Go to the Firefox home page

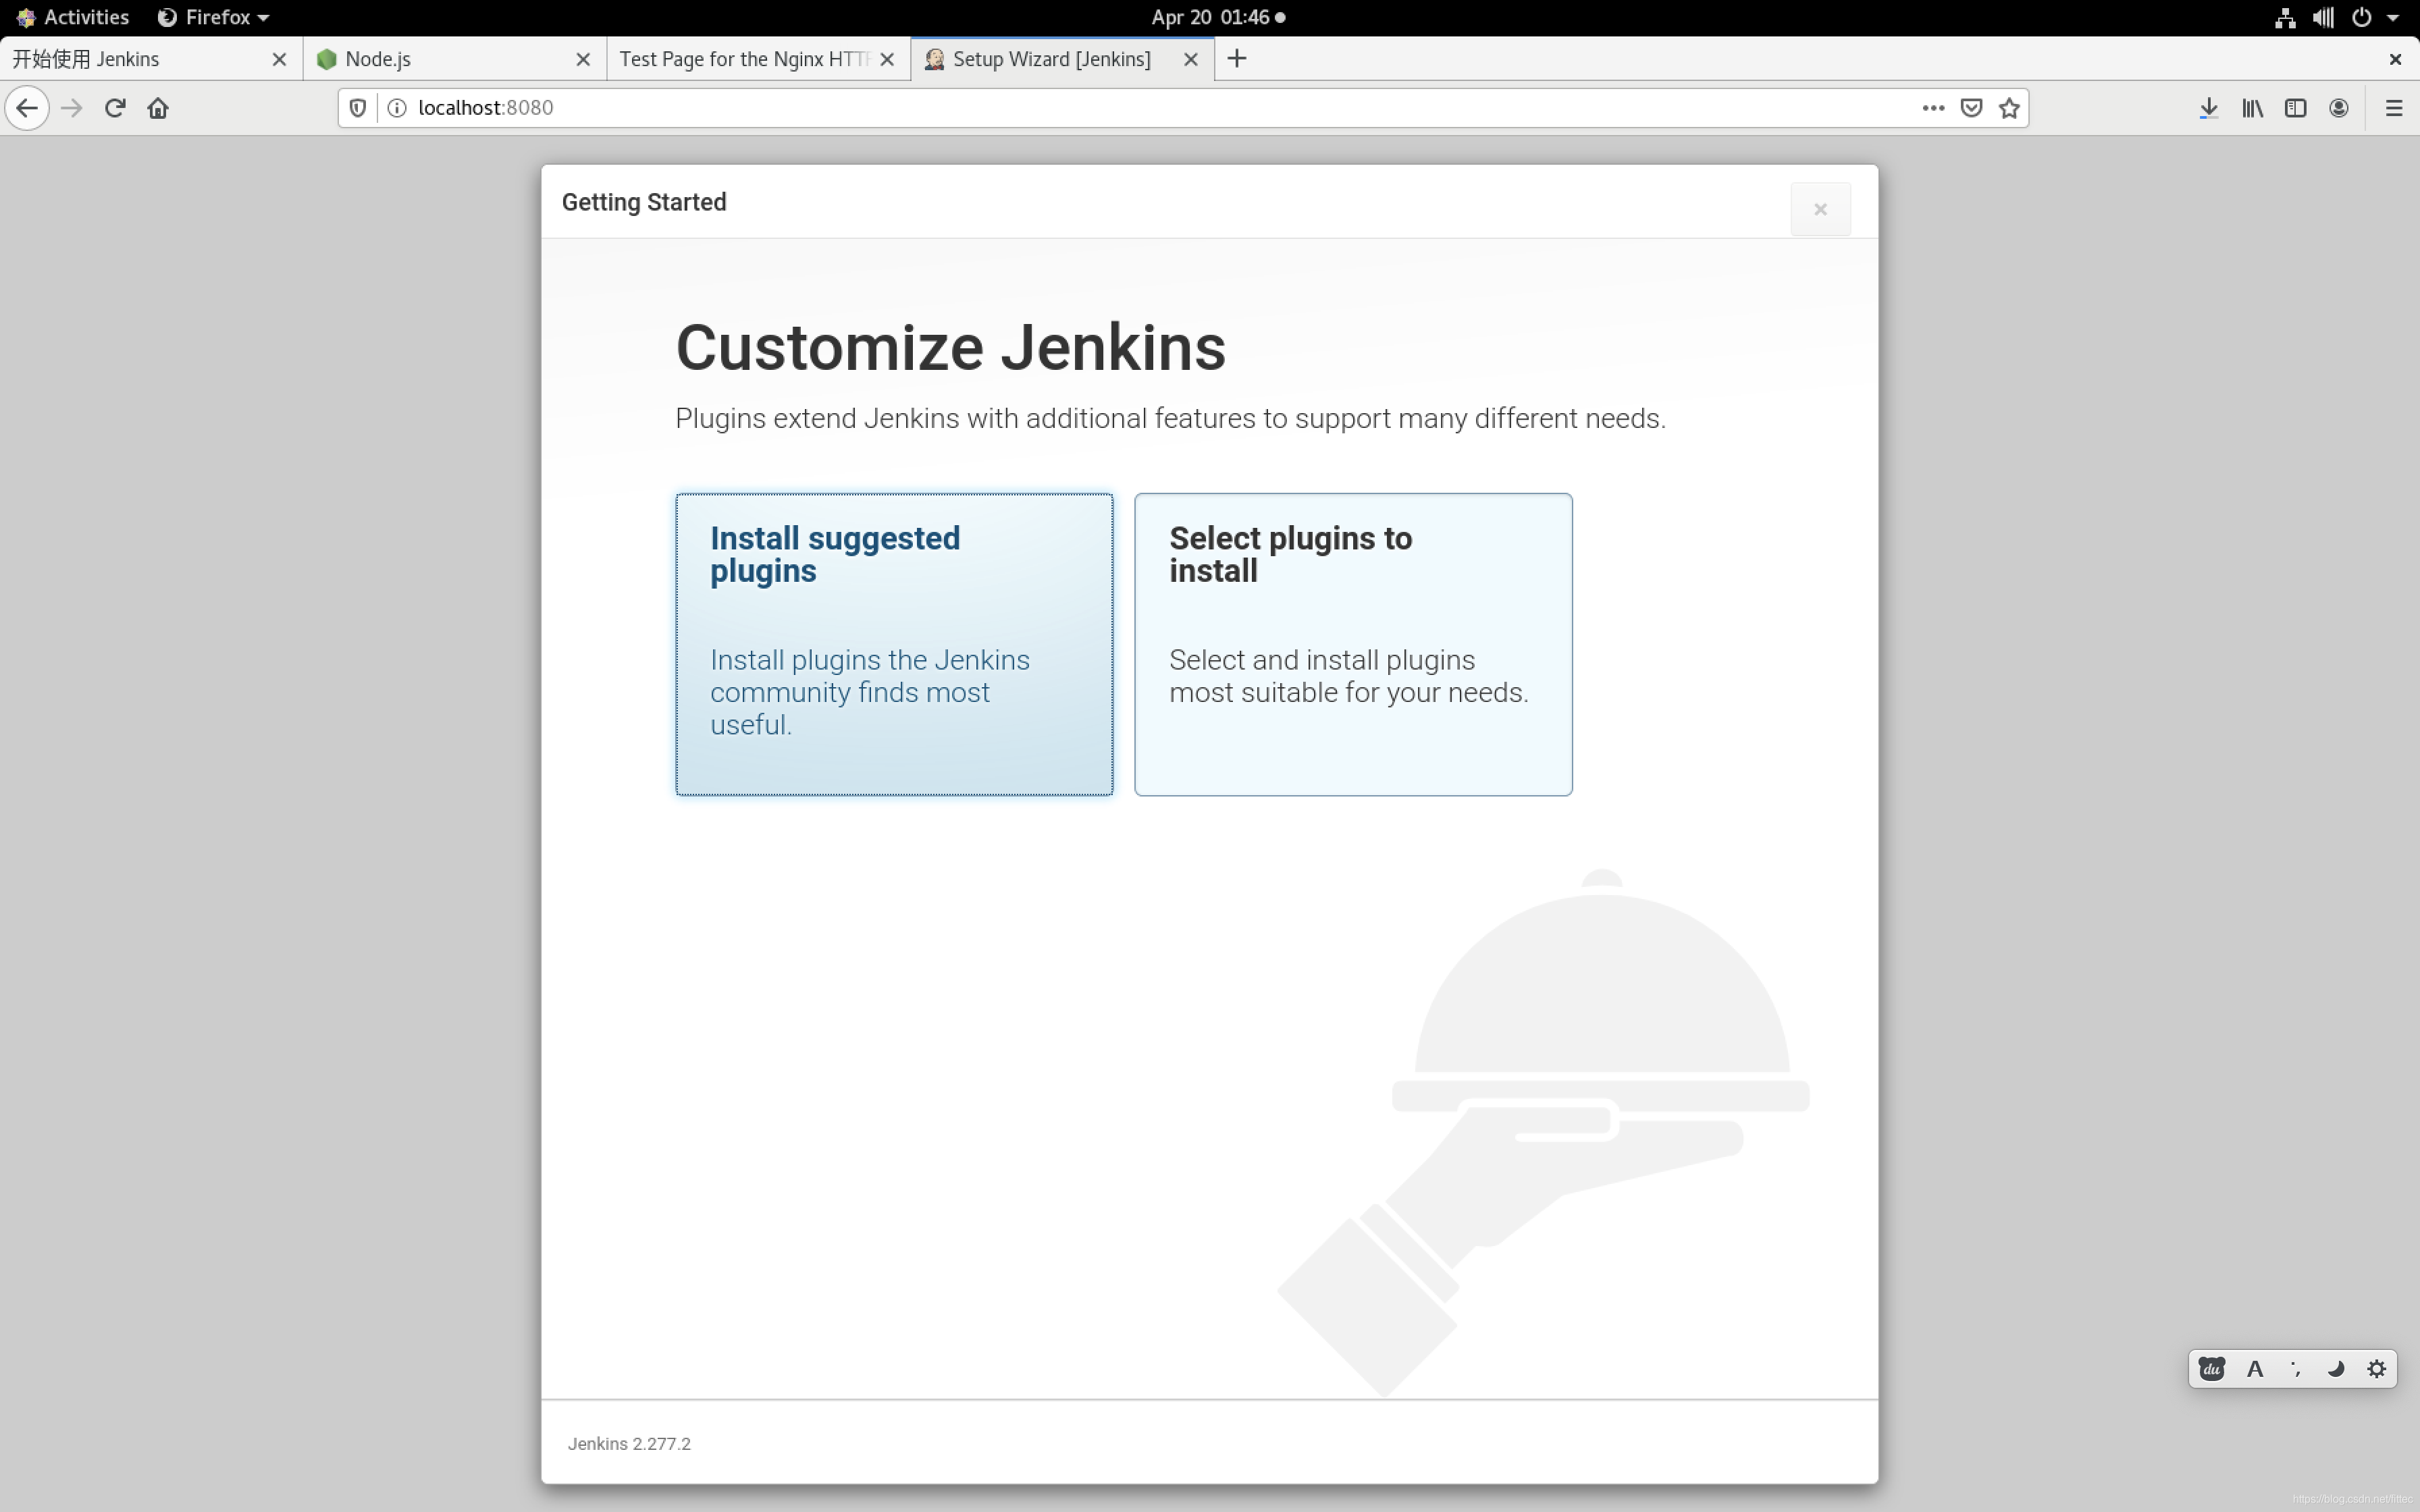[x=158, y=108]
